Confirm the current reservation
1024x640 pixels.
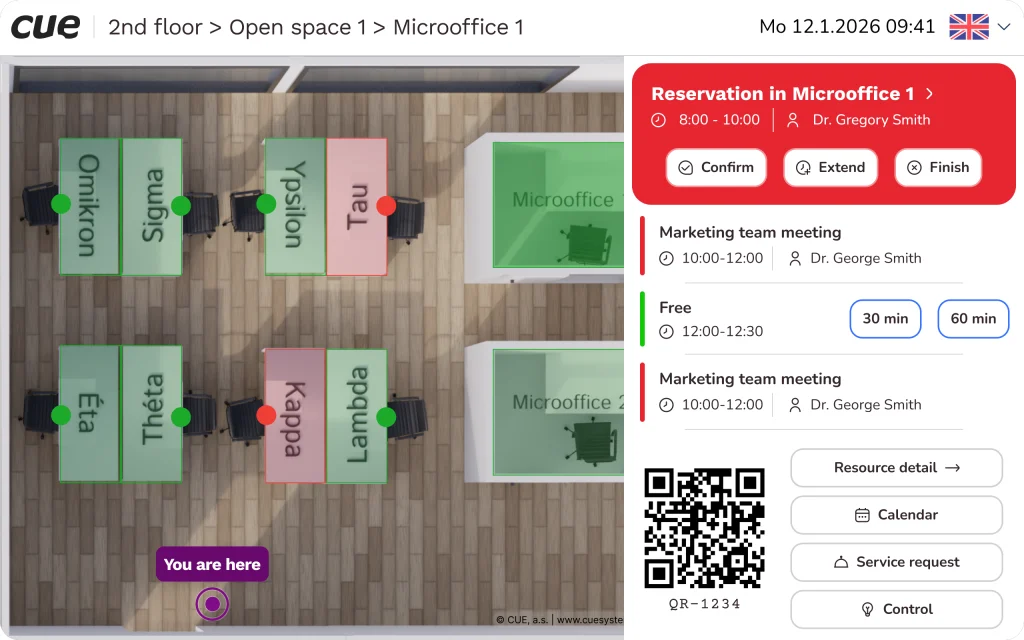pos(716,168)
